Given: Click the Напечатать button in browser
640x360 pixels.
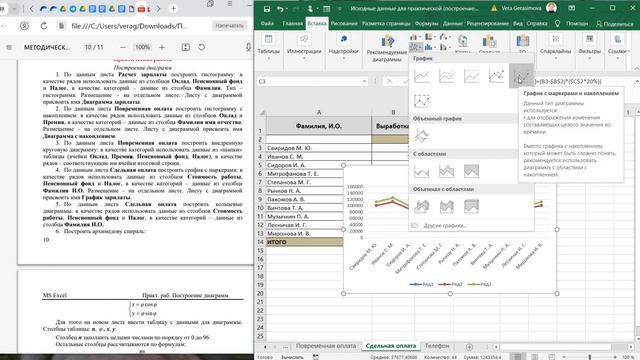Looking at the screenshot, I should click(229, 26).
